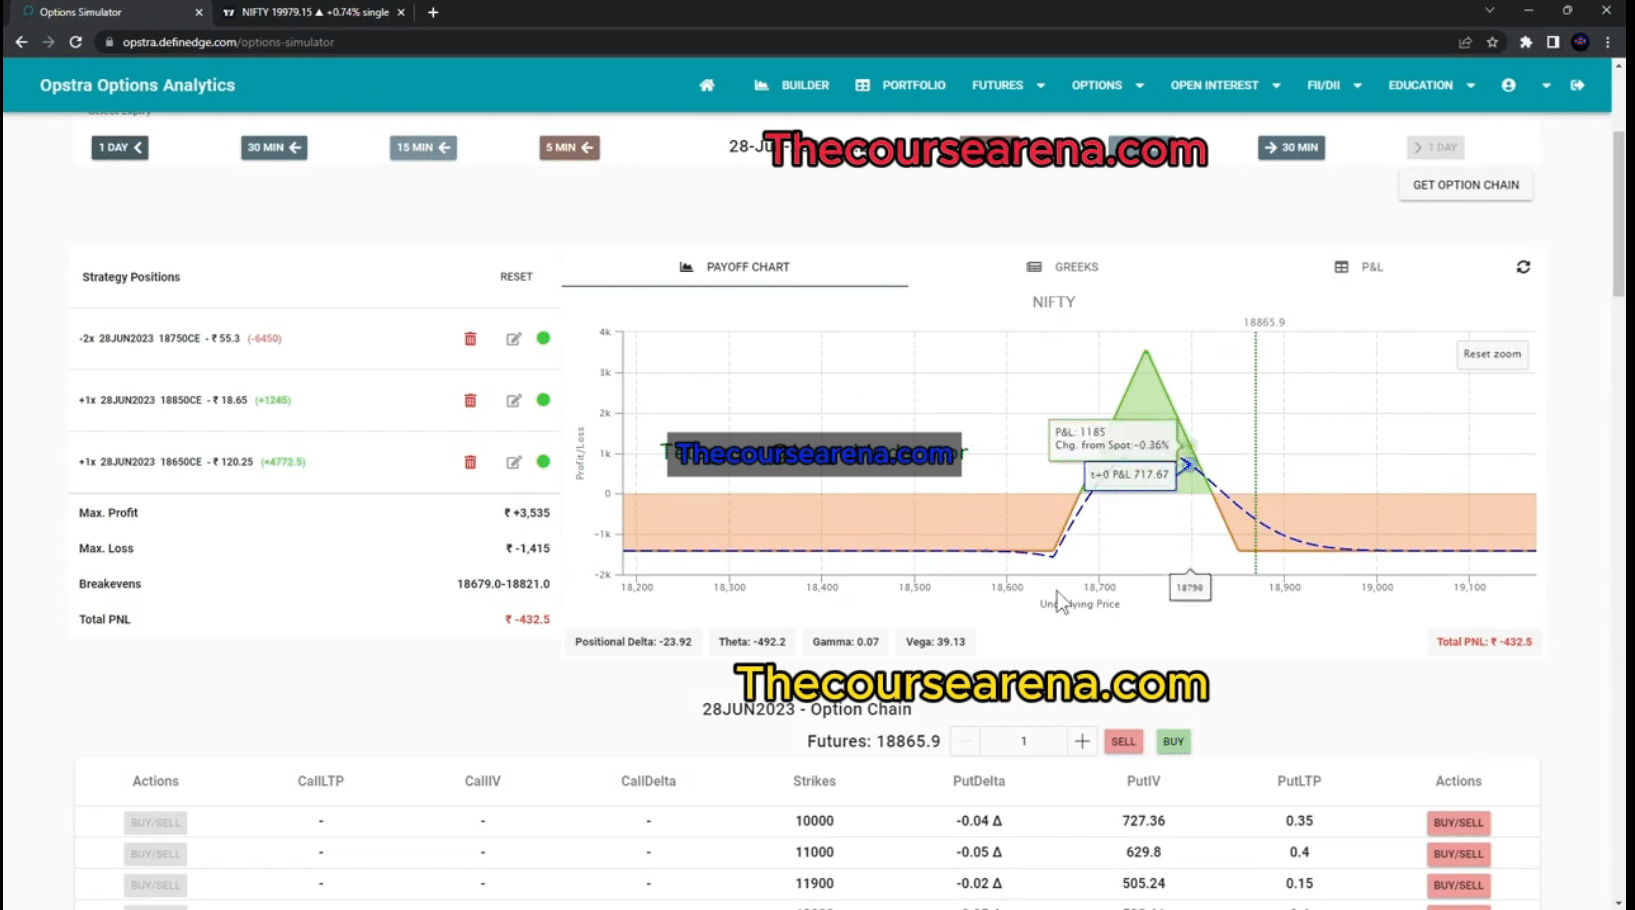The width and height of the screenshot is (1635, 910).
Task: Step back 1 Day
Action: (x=120, y=147)
